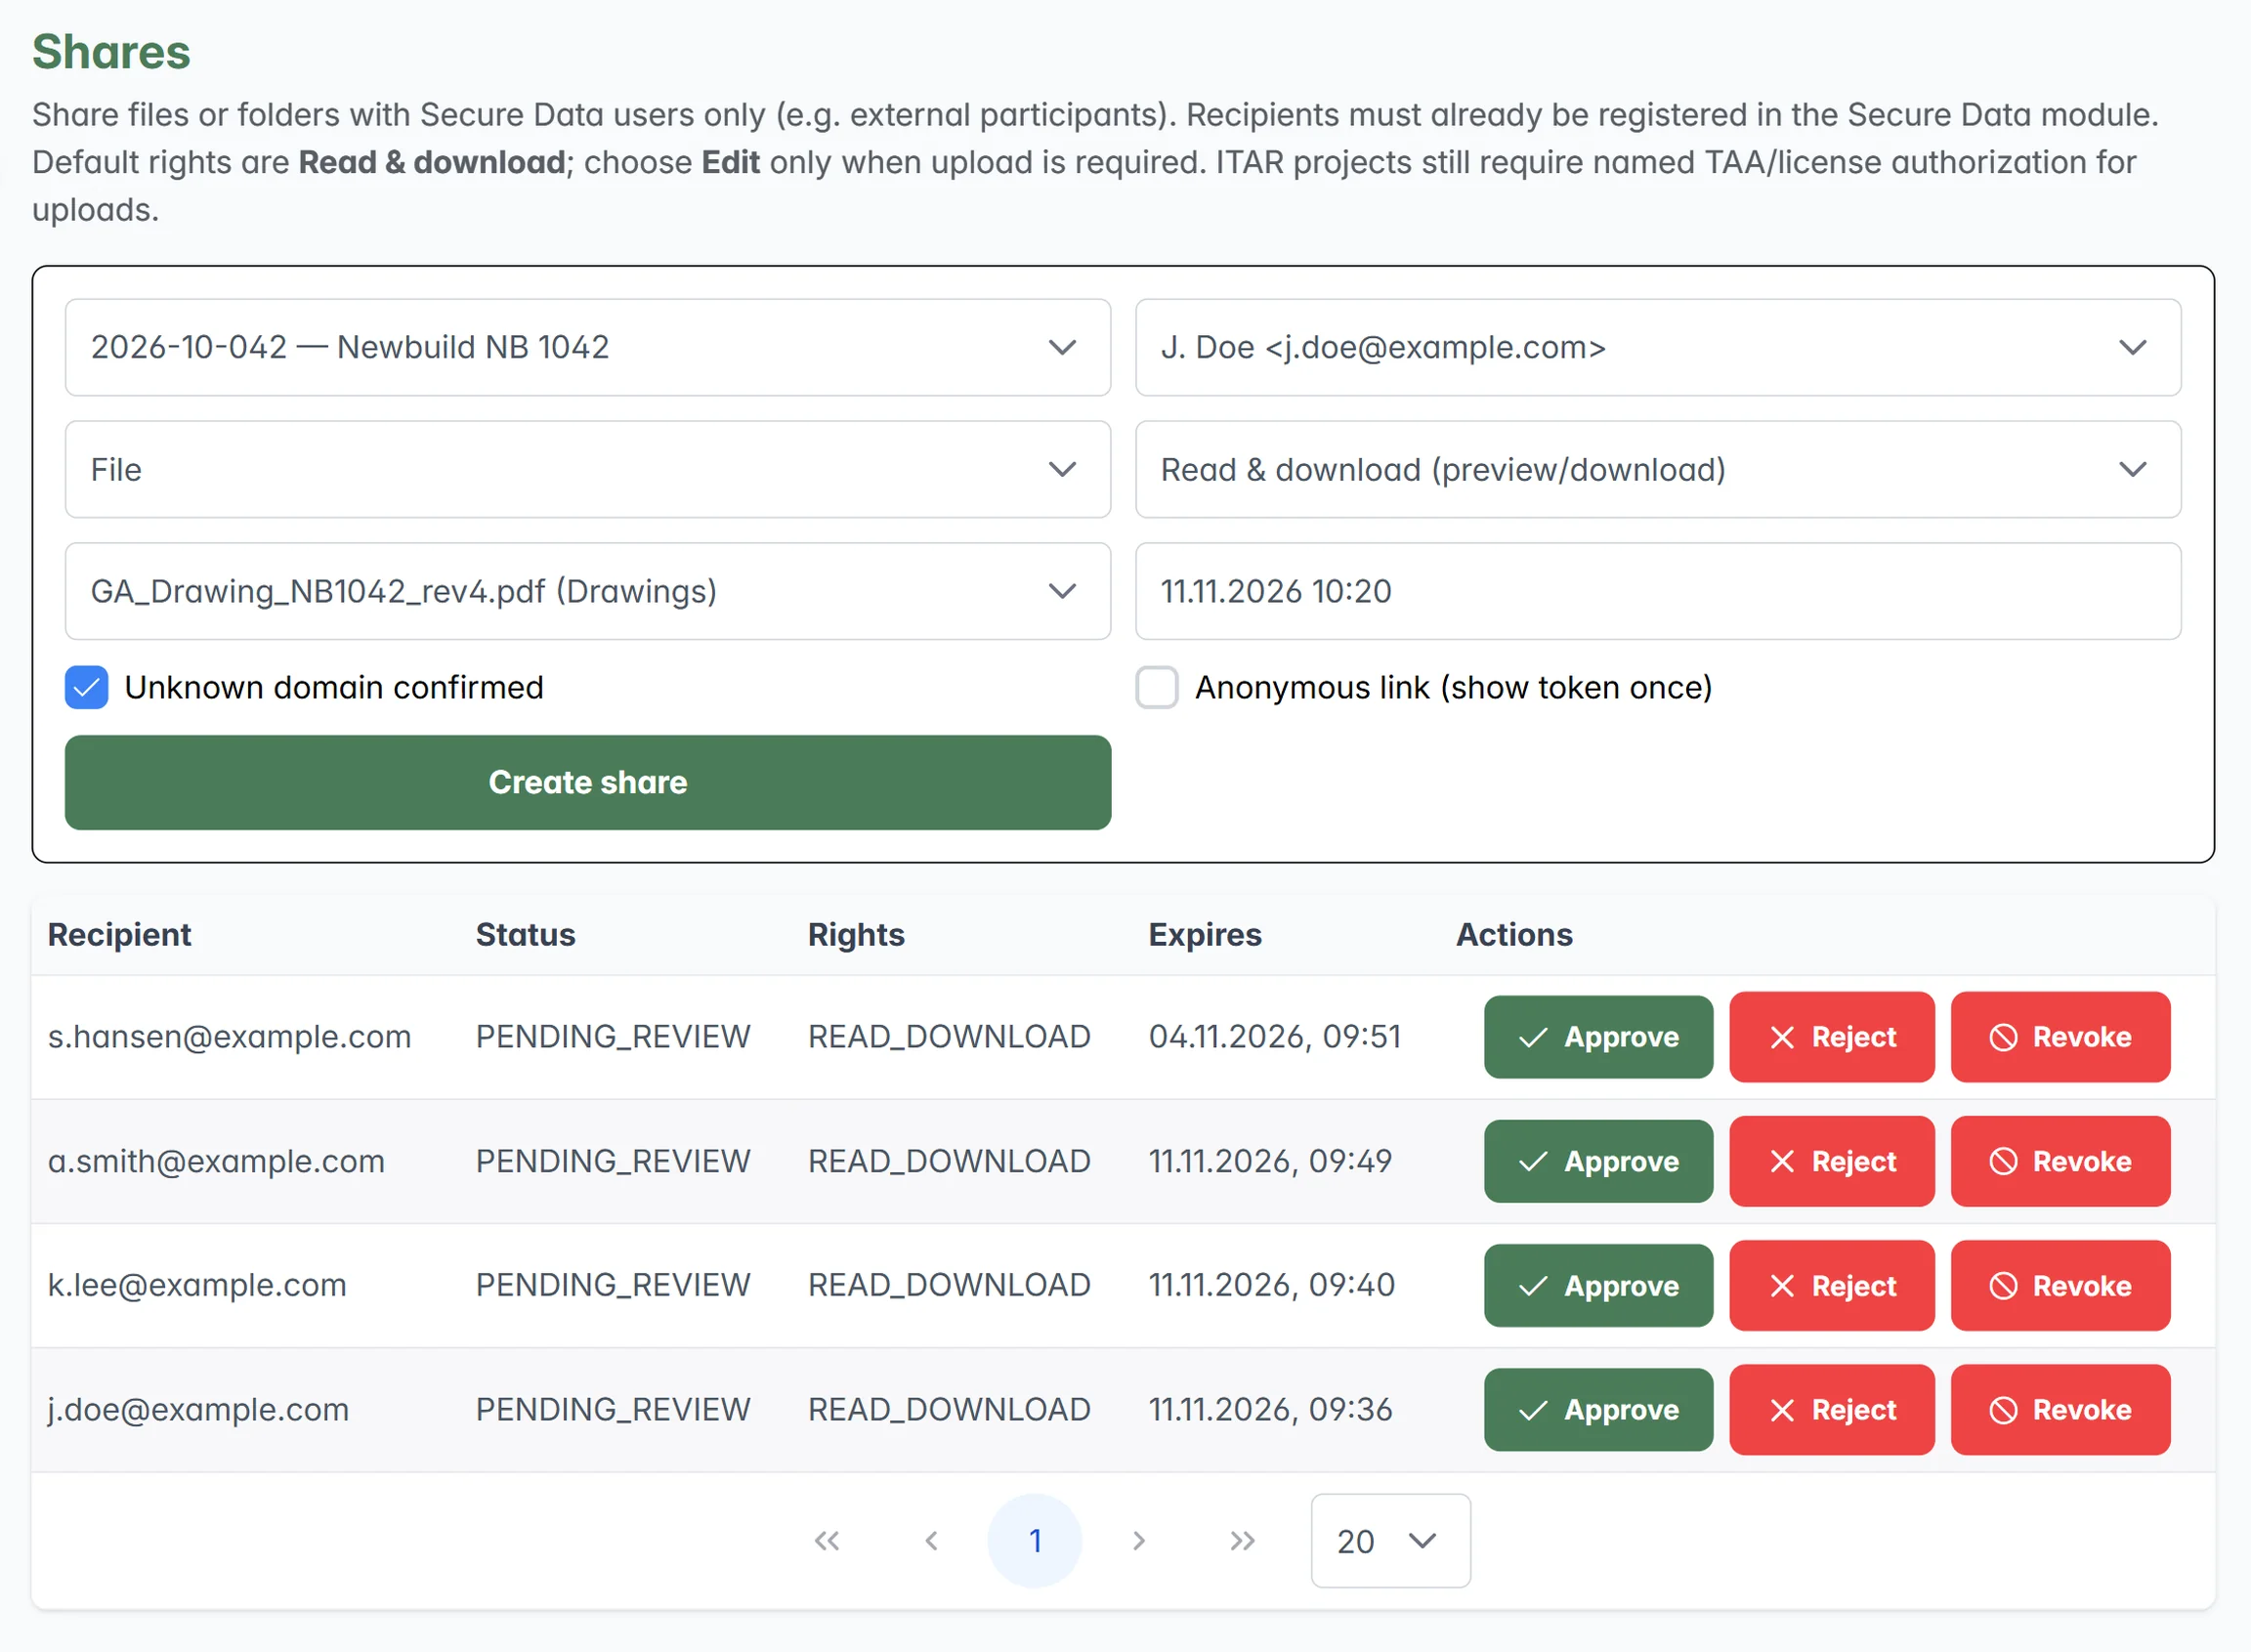Go to previous page chevron icon

931,1541
